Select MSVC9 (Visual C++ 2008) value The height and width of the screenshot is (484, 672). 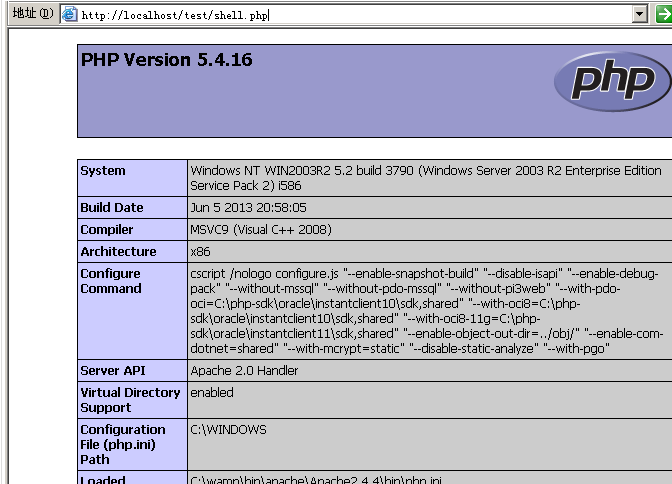(x=261, y=230)
